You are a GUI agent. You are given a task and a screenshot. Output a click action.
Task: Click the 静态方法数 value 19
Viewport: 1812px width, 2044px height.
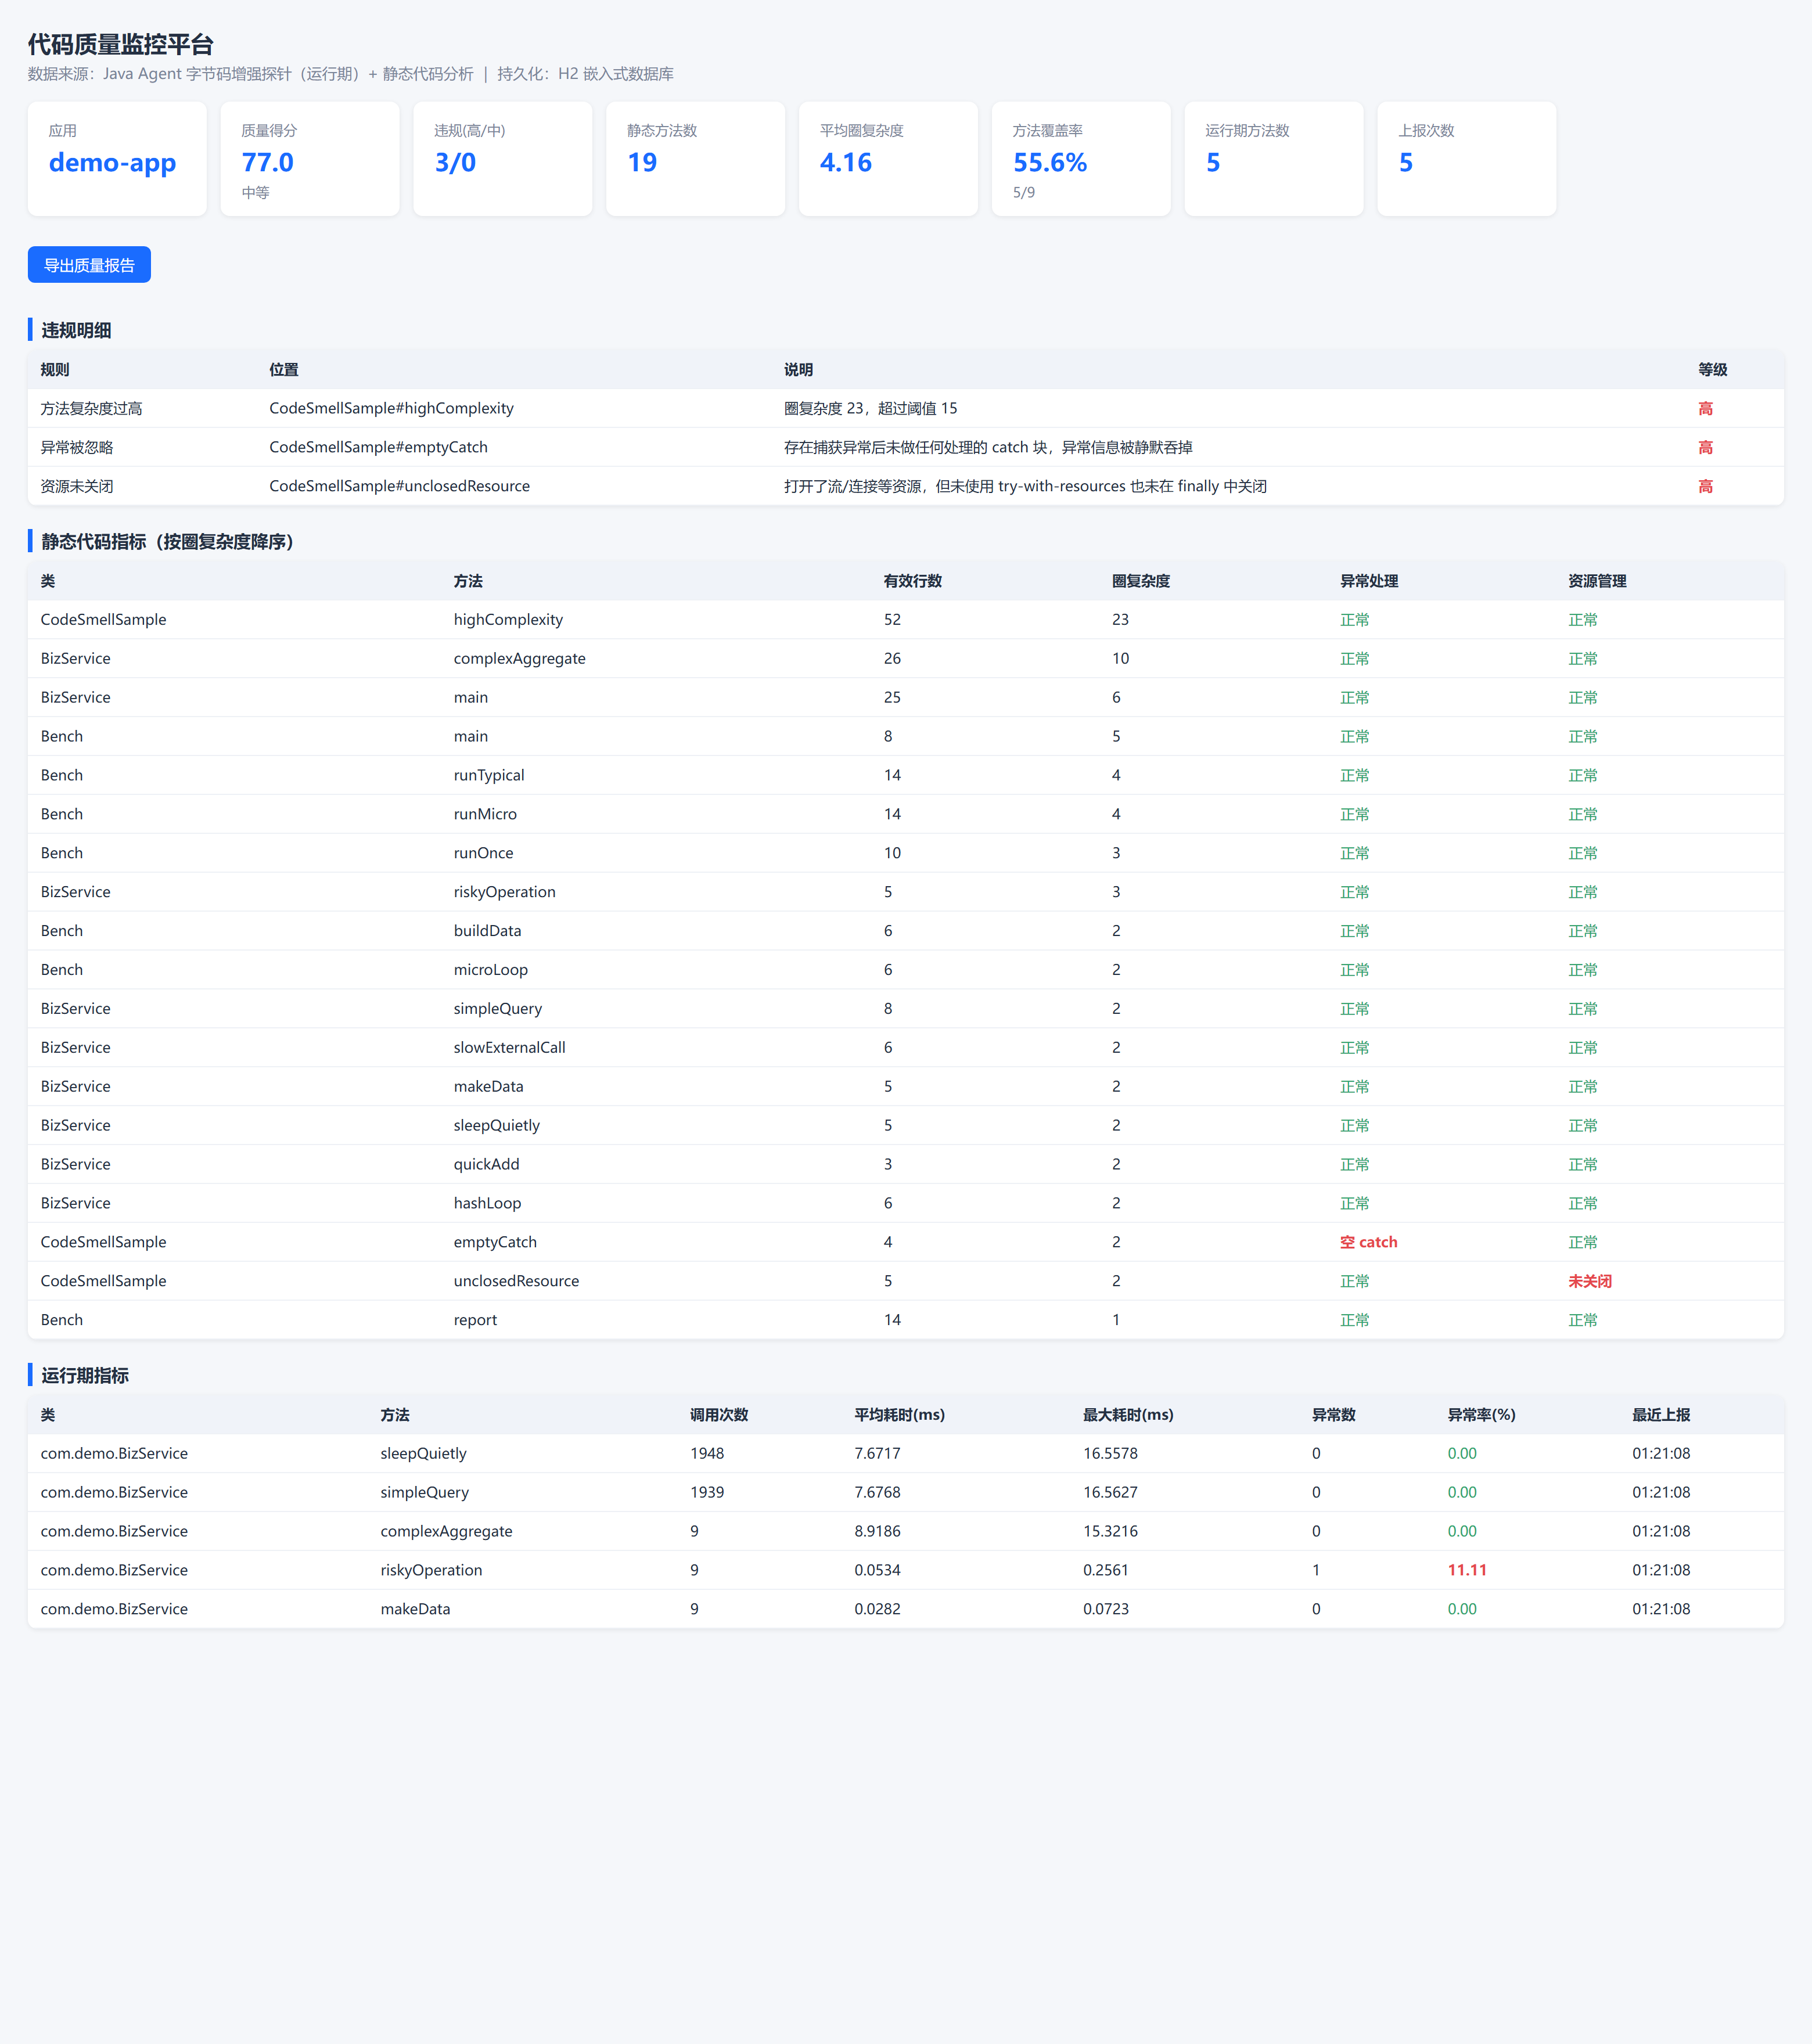pyautogui.click(x=642, y=162)
